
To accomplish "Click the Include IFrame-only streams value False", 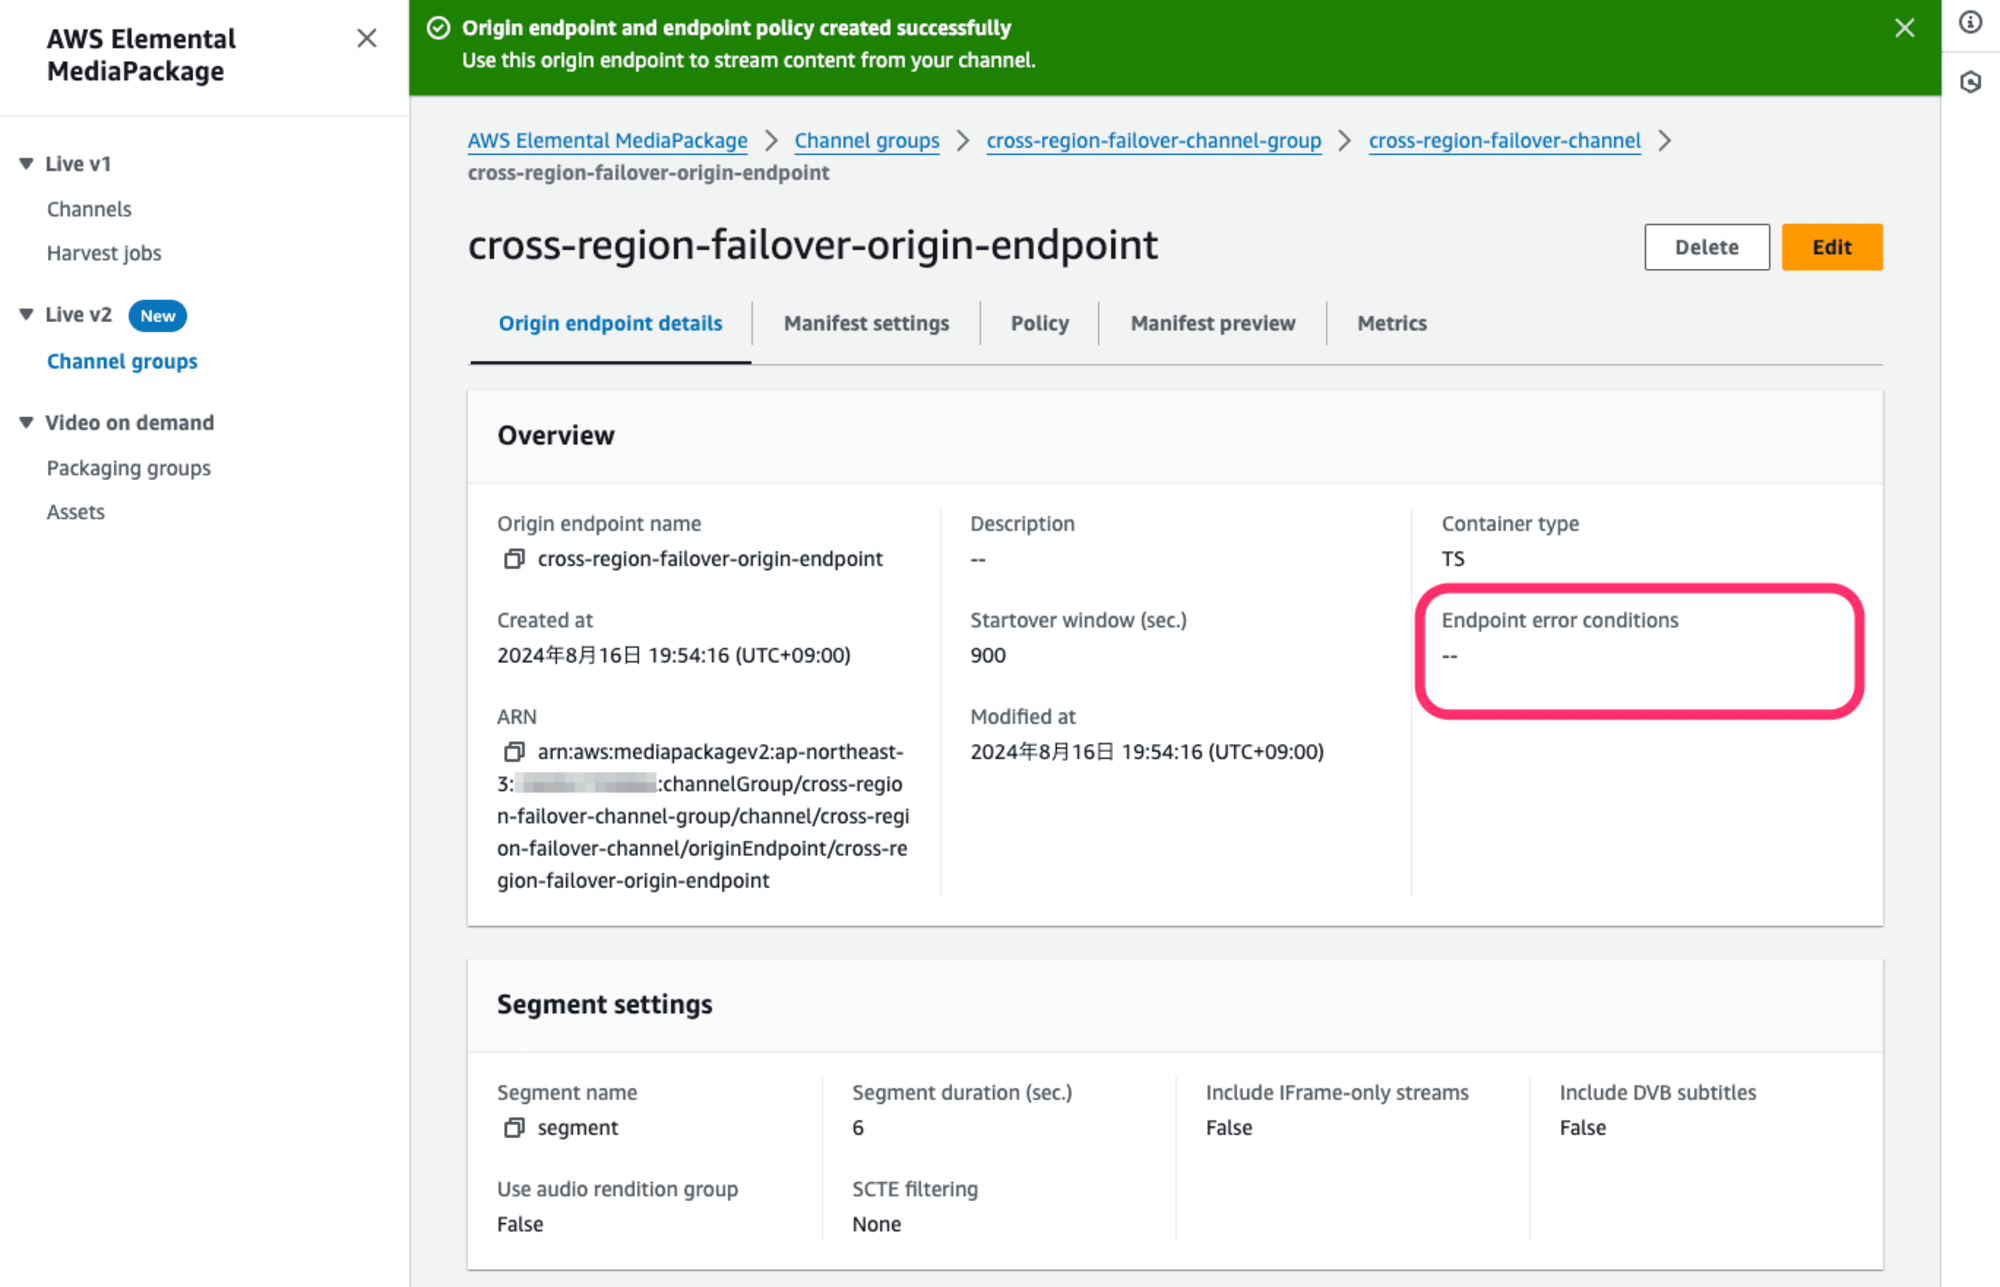I will (x=1229, y=1128).
